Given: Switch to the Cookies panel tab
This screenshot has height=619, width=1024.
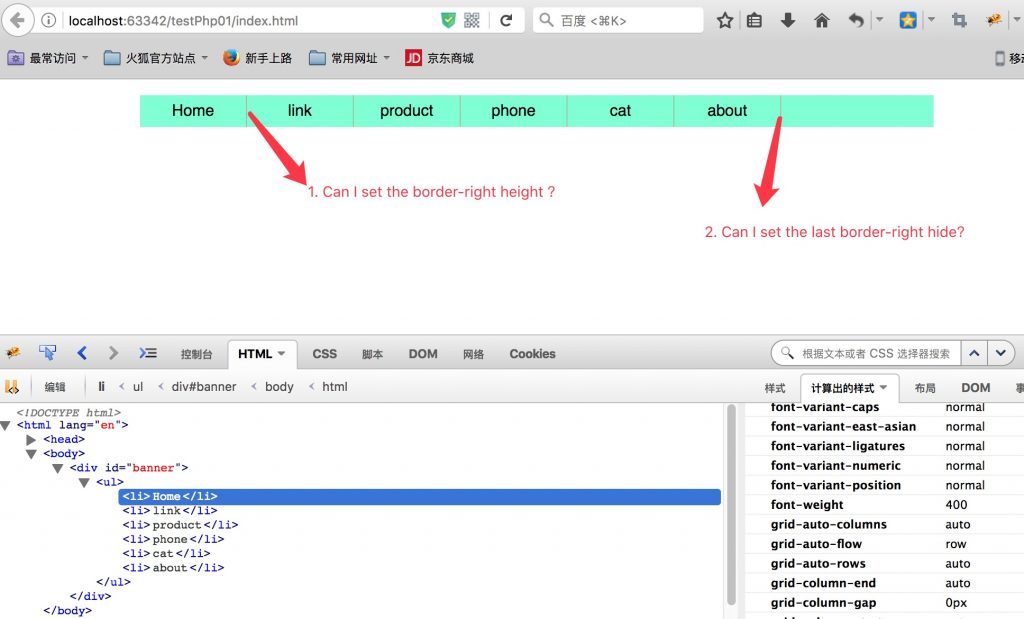Looking at the screenshot, I should point(532,354).
